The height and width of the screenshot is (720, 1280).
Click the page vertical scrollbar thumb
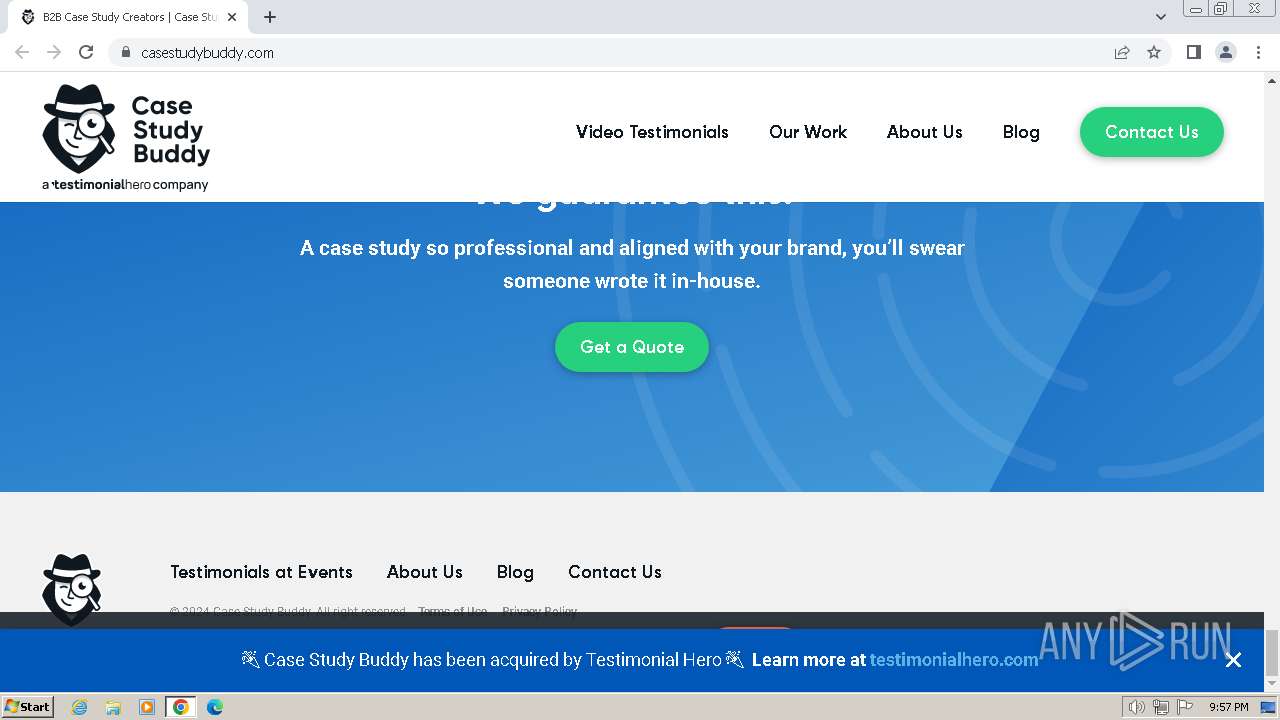(x=1272, y=653)
